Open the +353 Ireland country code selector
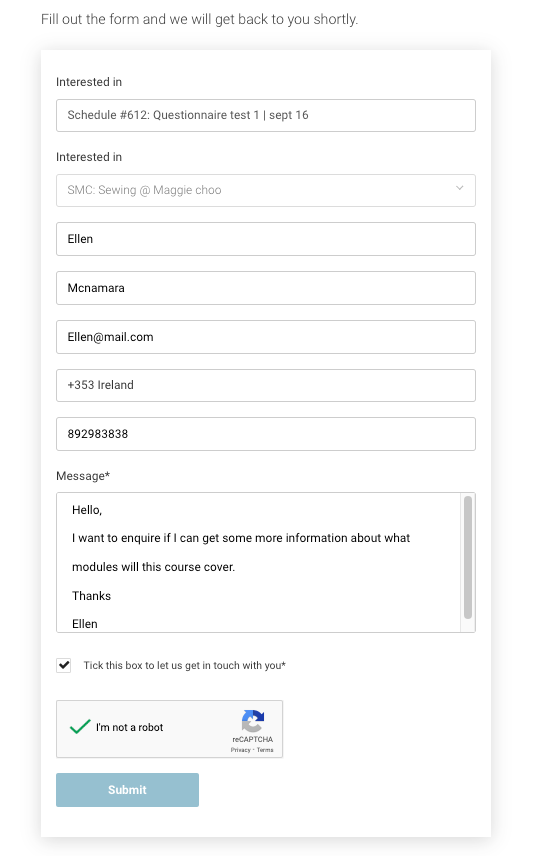This screenshot has width=533, height=856. [265, 385]
